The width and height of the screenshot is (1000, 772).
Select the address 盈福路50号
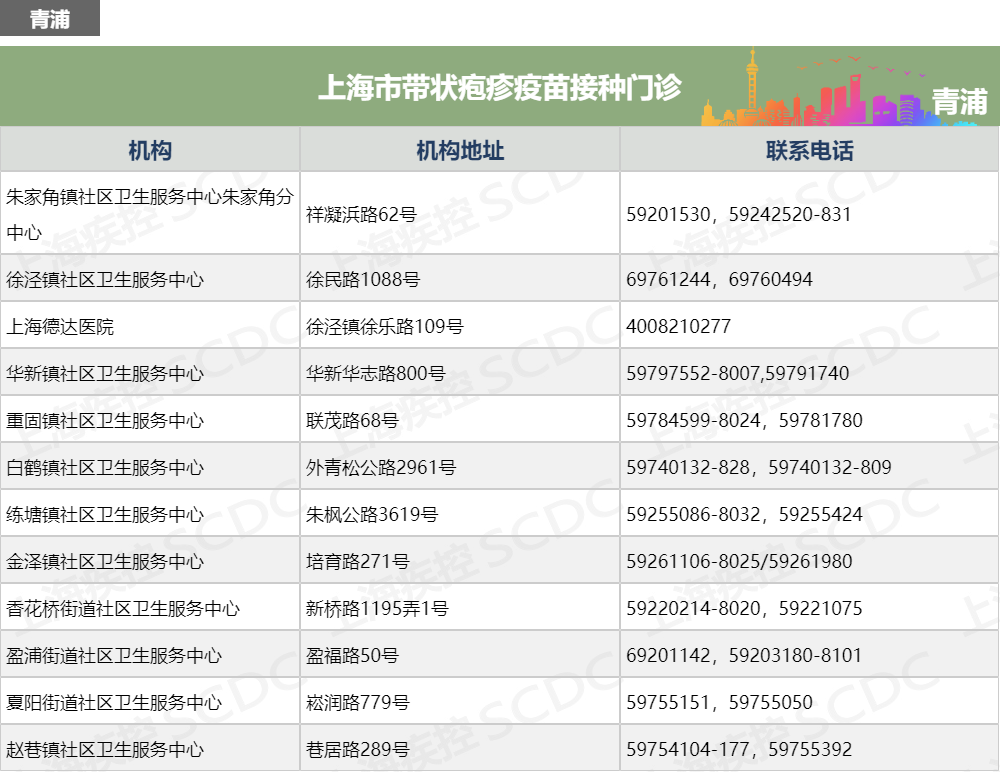352,656
